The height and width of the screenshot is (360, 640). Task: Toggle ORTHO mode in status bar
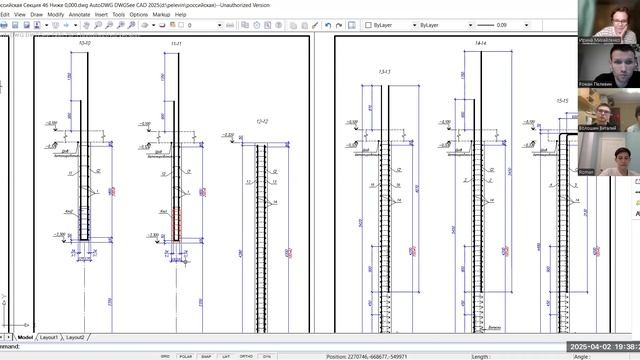coord(246,356)
